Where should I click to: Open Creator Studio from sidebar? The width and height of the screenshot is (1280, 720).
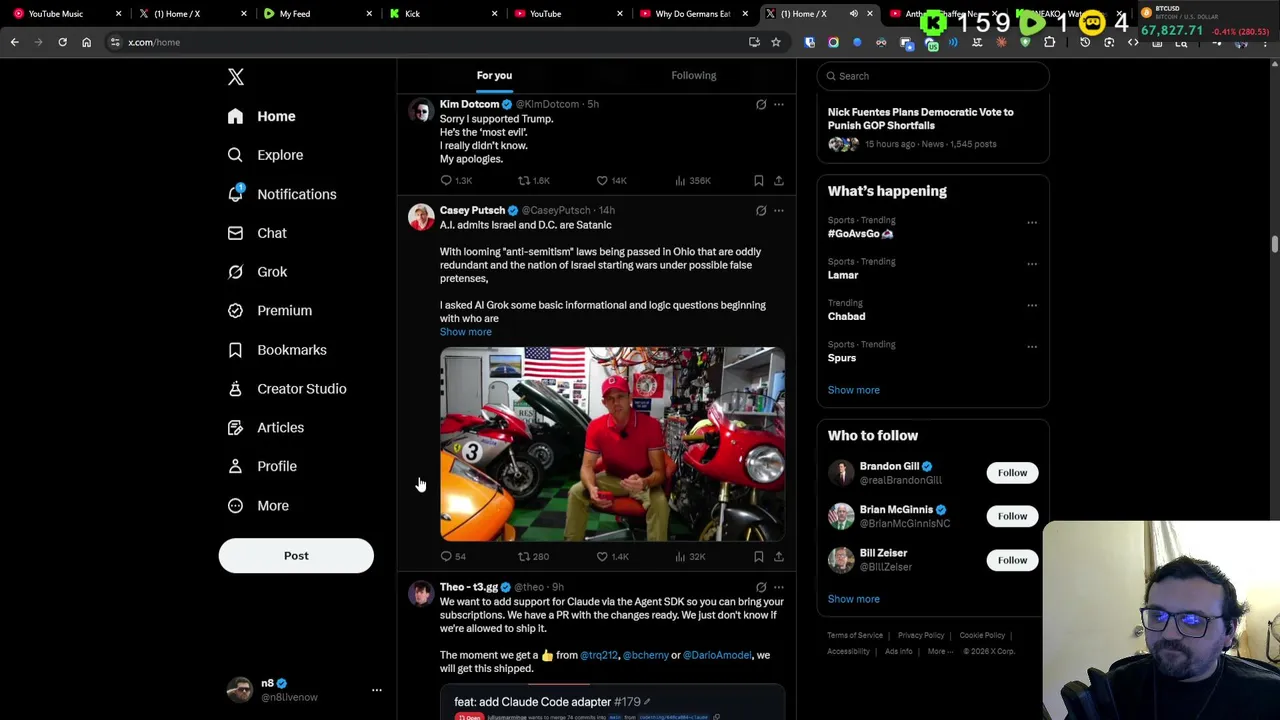pyautogui.click(x=287, y=389)
